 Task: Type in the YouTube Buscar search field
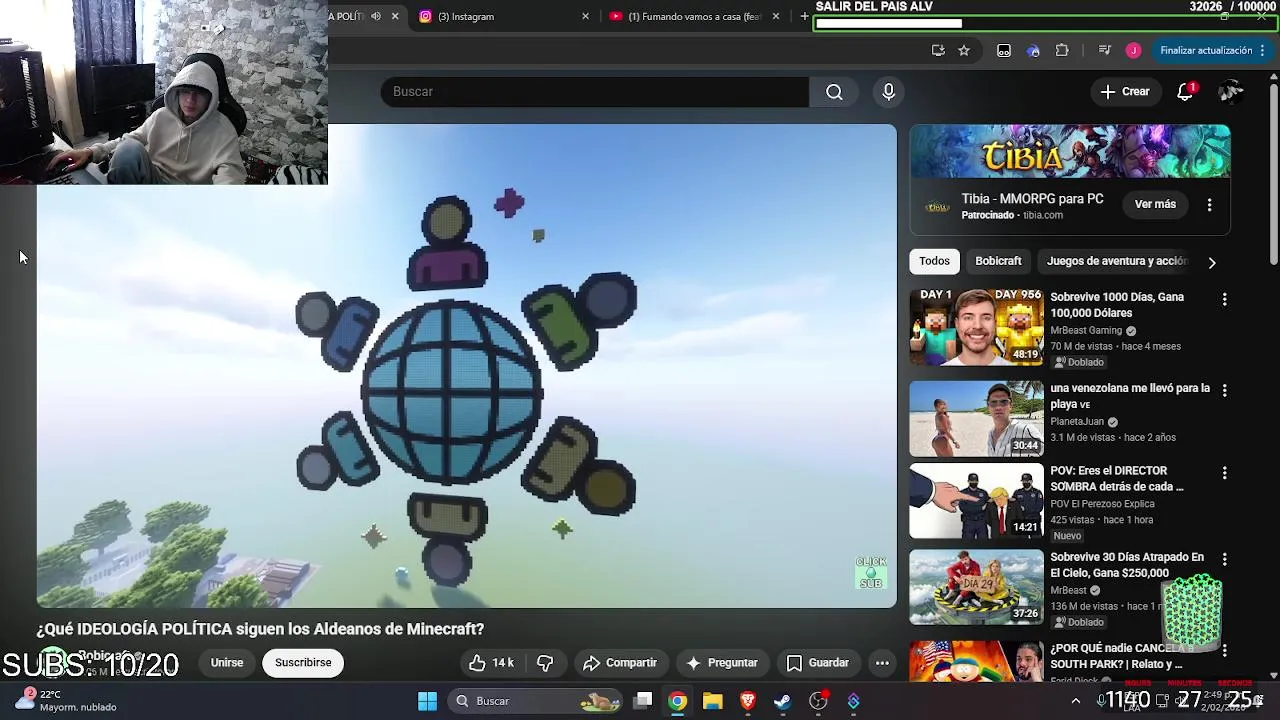595,92
